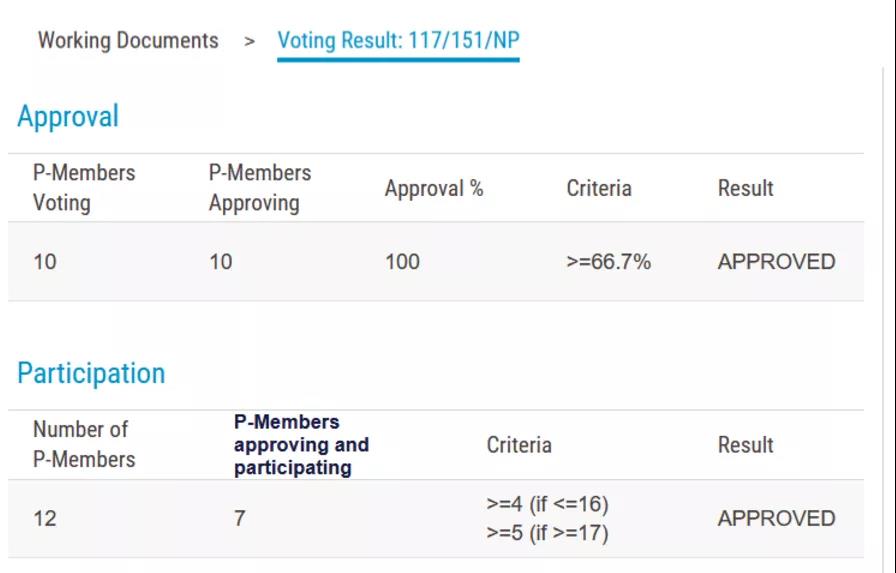The width and height of the screenshot is (896, 573).
Task: Click the breadcrumb separator arrow
Action: click(x=249, y=42)
